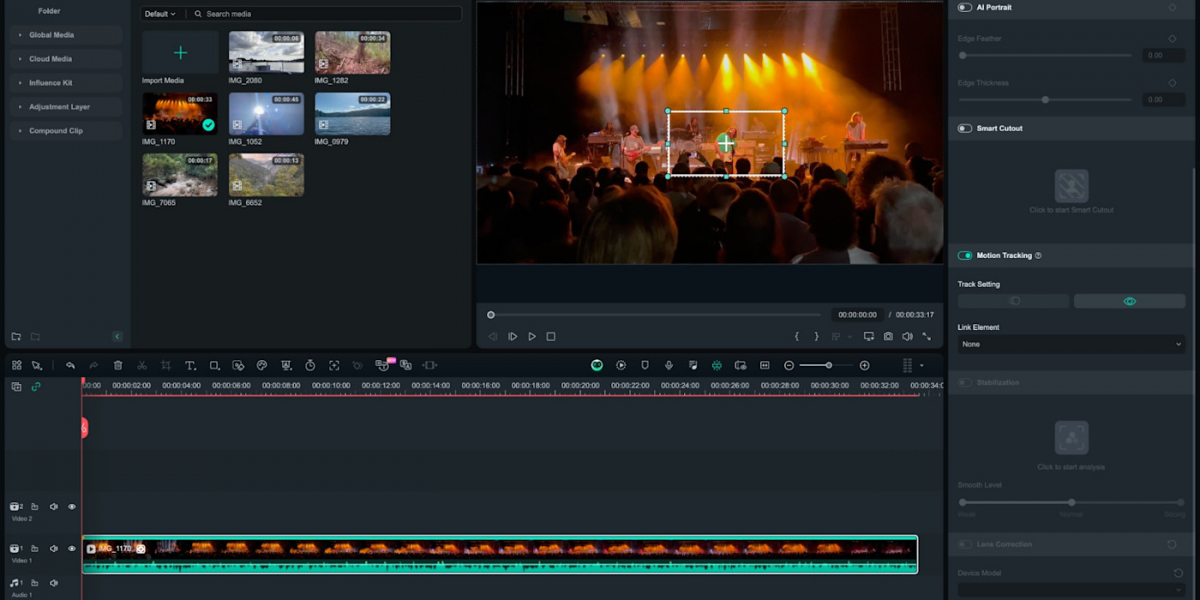Hide the Video 1 track with eye icon
The height and width of the screenshot is (600, 1200).
[72, 549]
